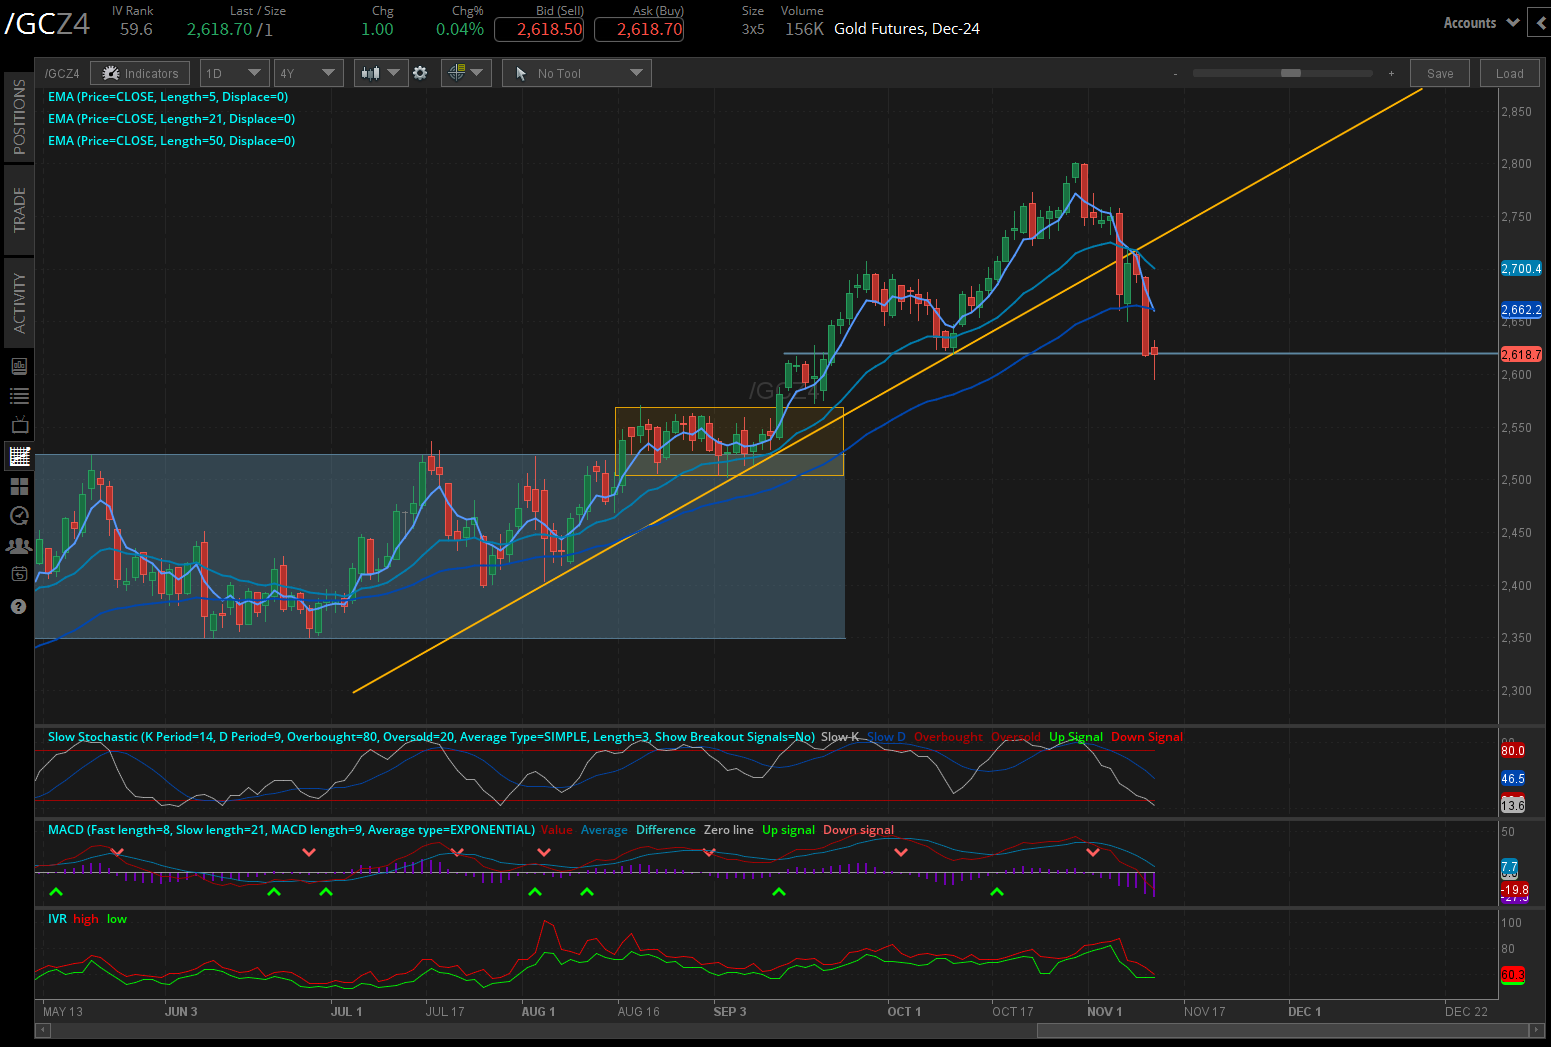
Task: Open the news quote icon above the list icon
Action: coord(19,366)
